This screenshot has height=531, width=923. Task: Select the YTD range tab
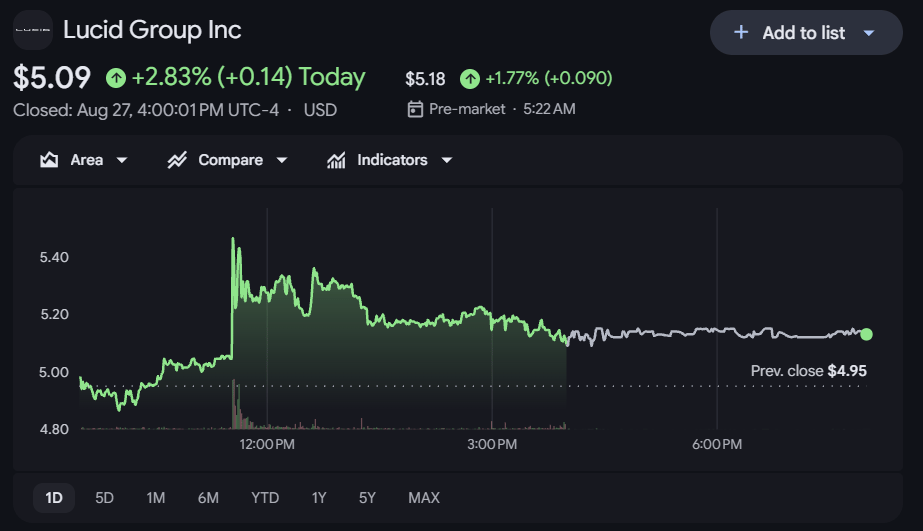265,498
